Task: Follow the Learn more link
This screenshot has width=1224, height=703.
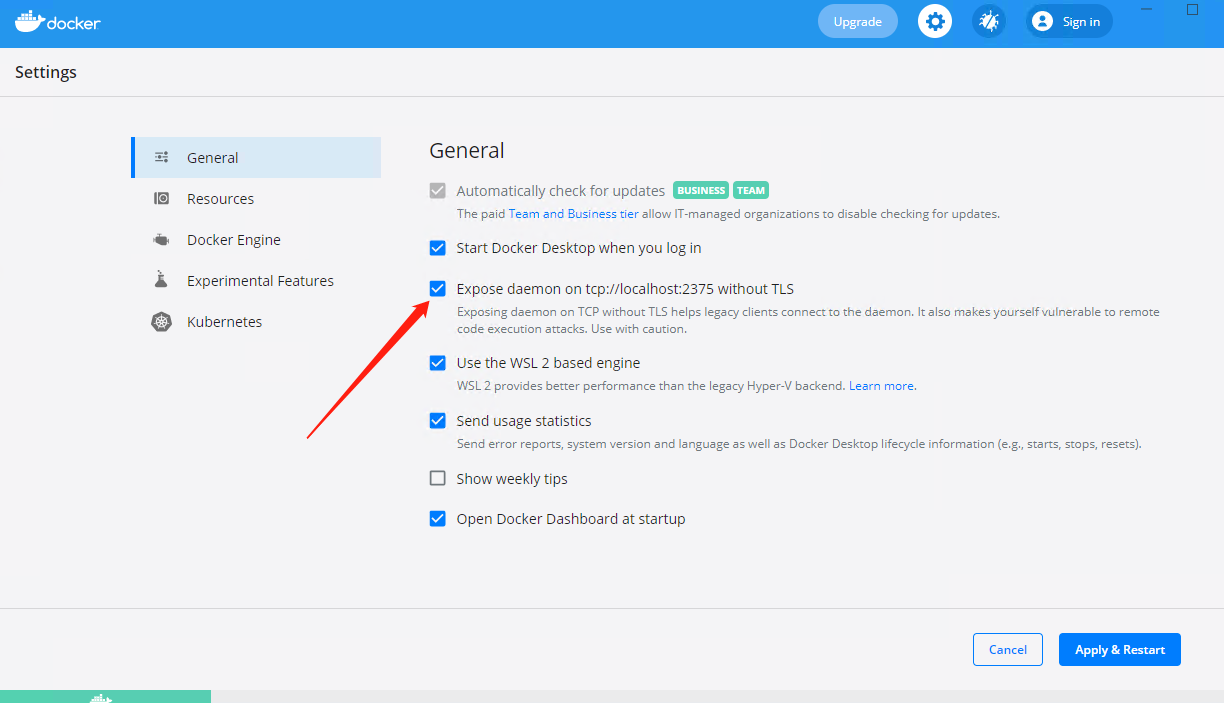Action: pyautogui.click(x=881, y=386)
